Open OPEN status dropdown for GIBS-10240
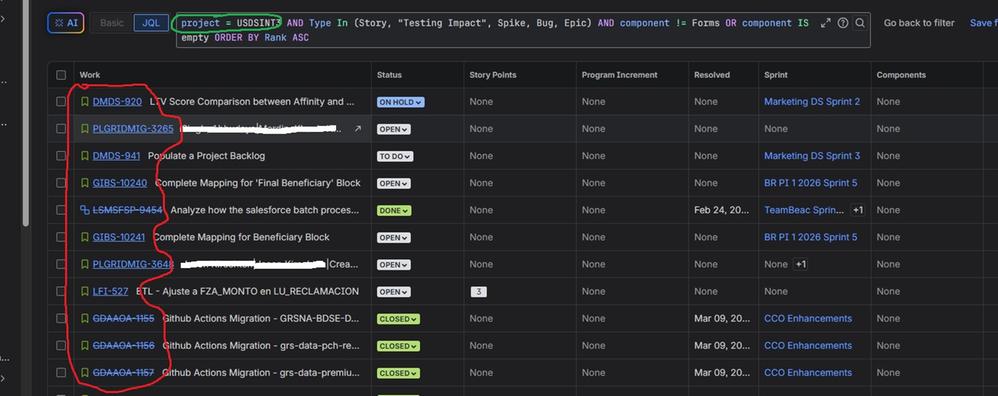Screen dimensions: 998x396 [393, 183]
